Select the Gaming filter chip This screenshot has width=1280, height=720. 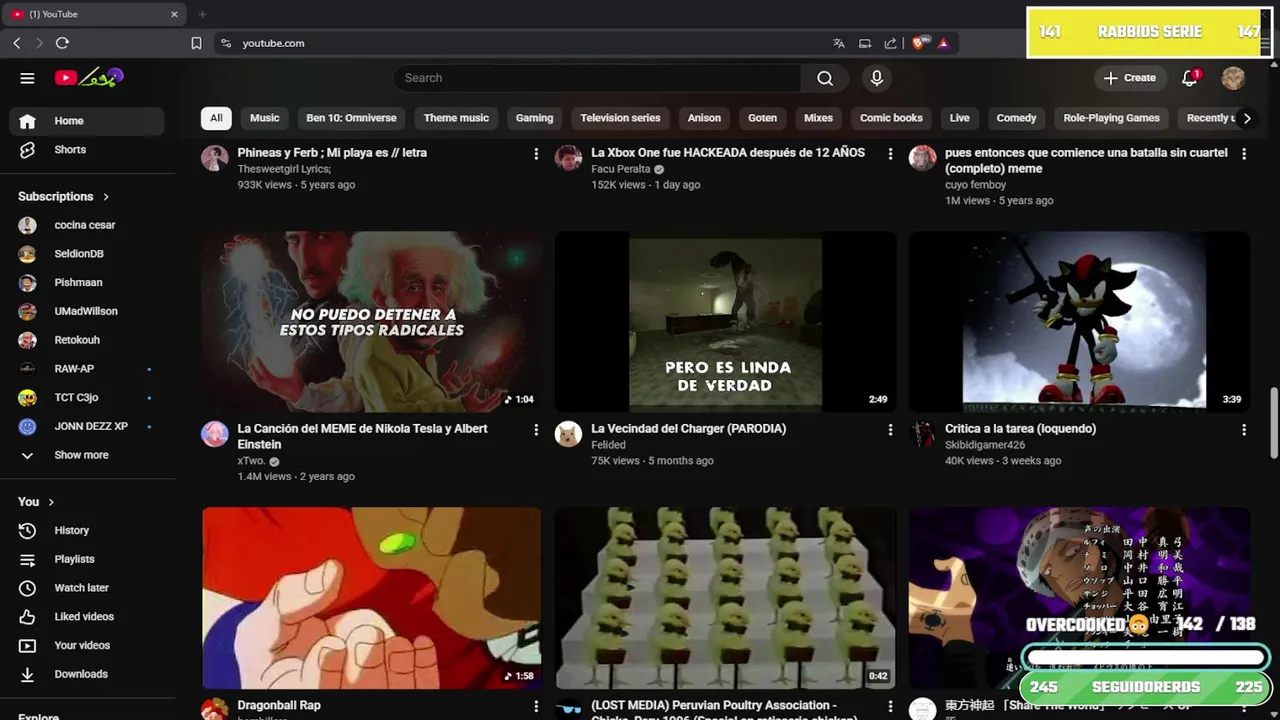click(534, 118)
